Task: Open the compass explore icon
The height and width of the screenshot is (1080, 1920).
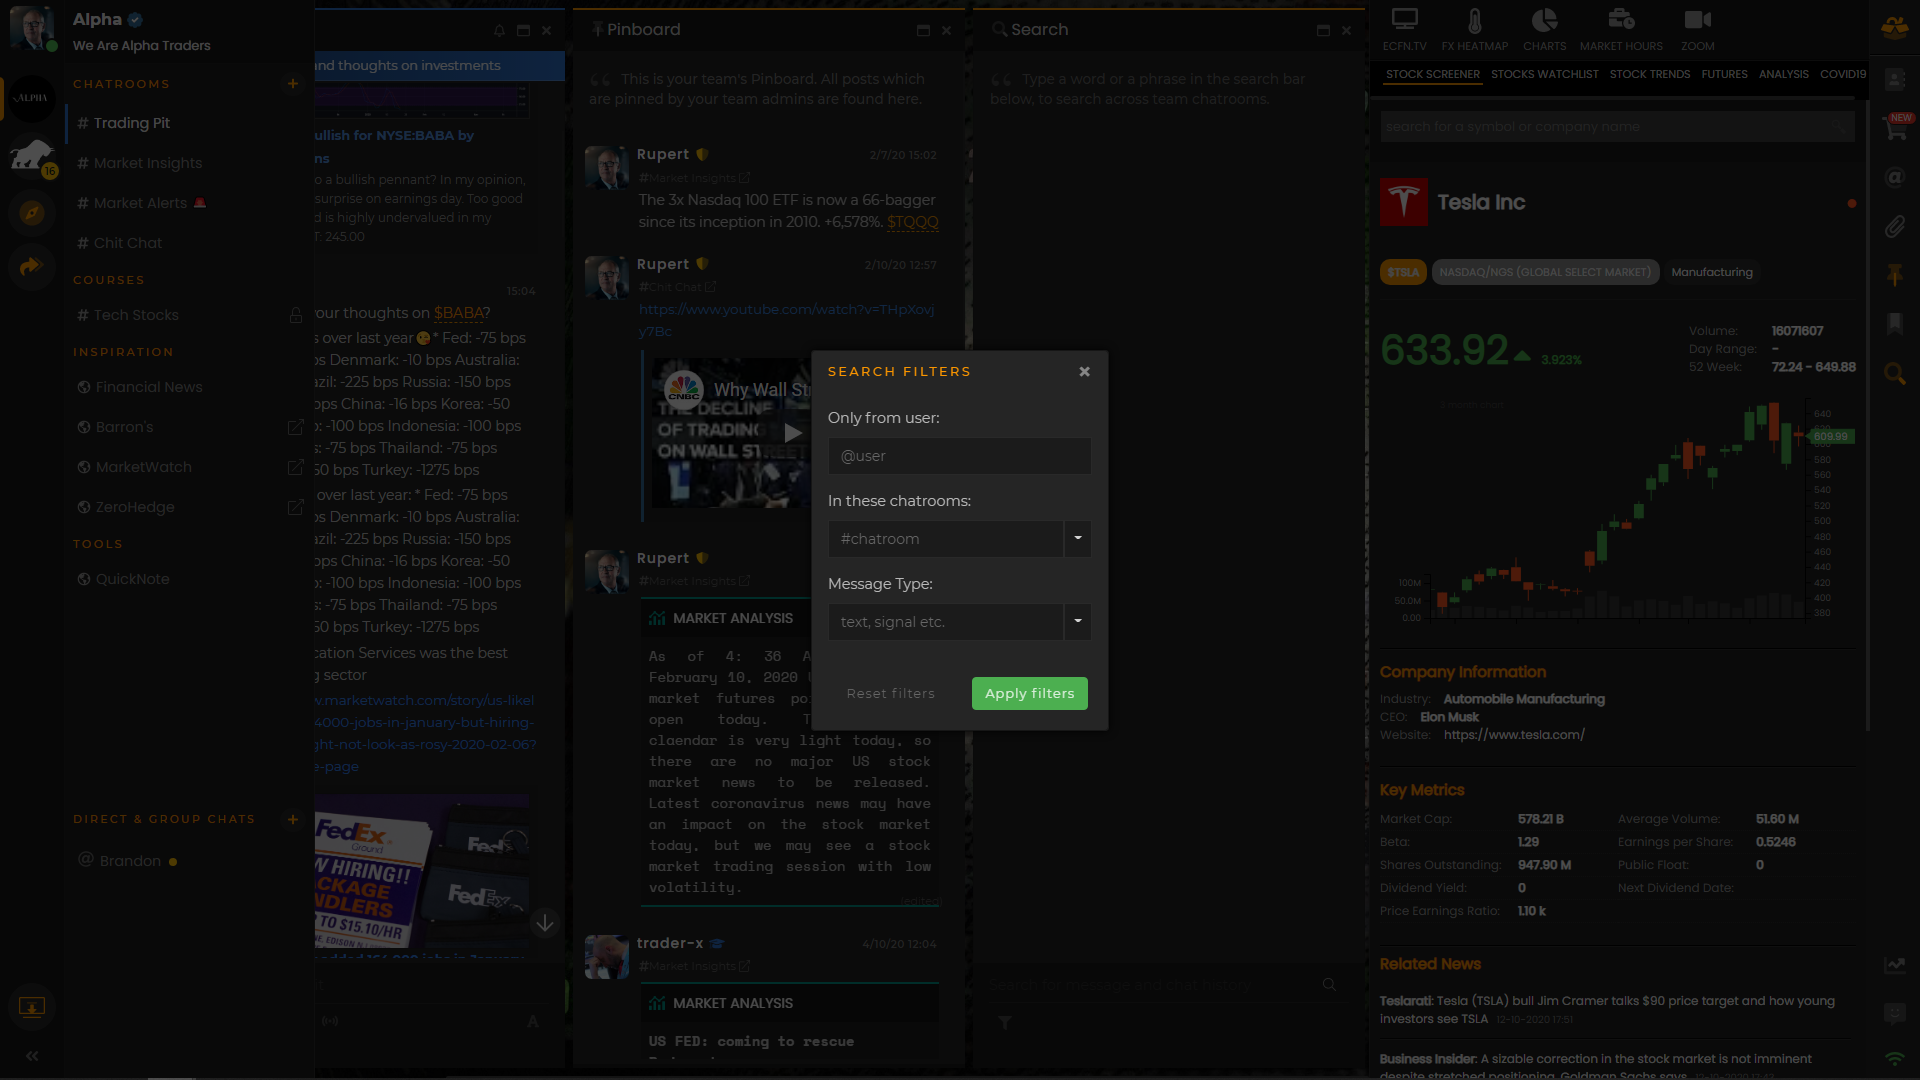Action: pos(31,213)
